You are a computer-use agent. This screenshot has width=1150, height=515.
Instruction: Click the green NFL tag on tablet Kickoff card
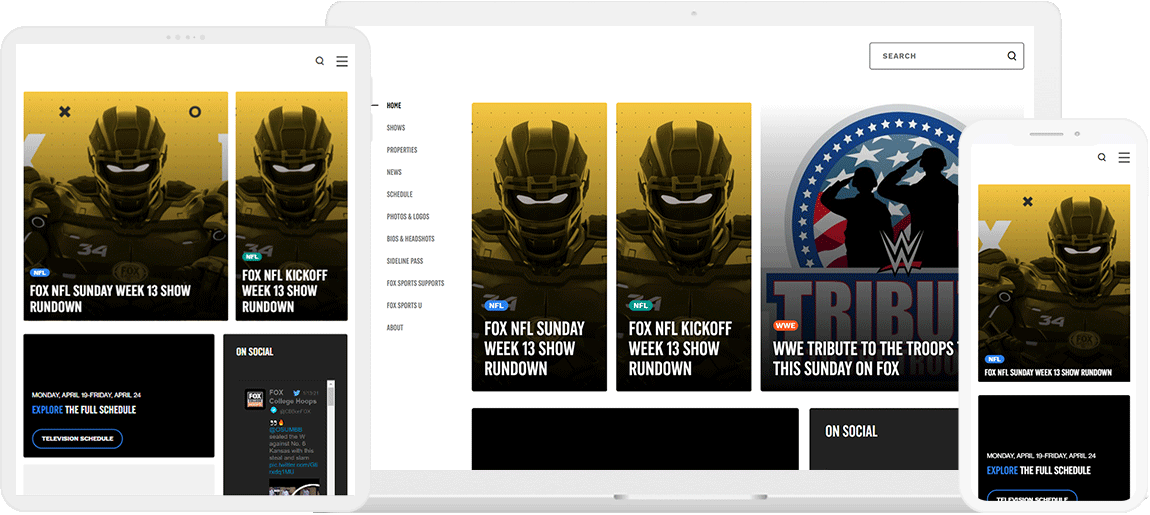252,257
